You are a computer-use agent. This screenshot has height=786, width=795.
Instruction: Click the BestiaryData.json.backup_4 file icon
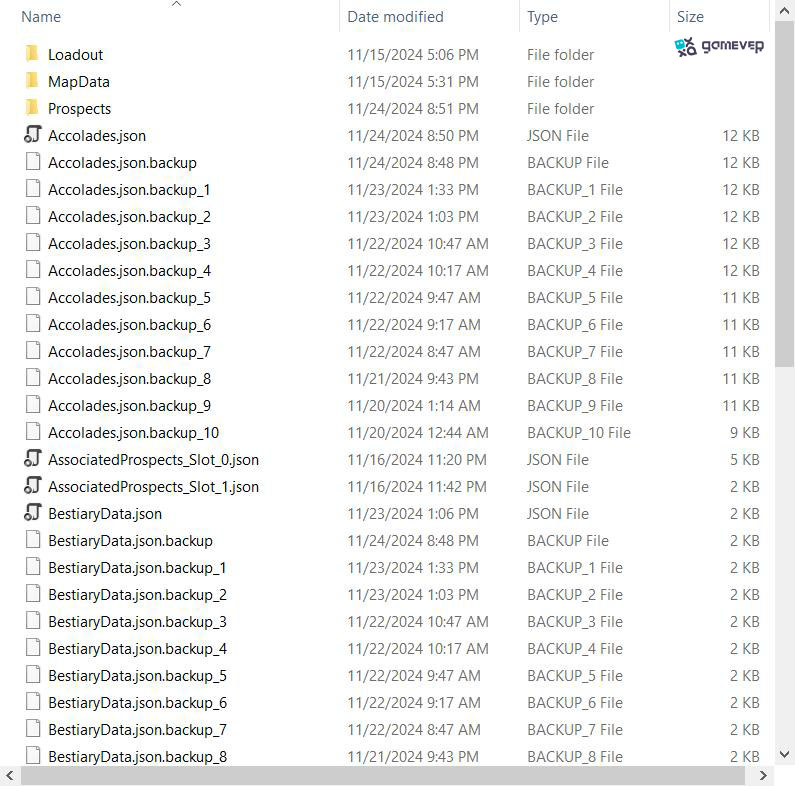click(33, 648)
